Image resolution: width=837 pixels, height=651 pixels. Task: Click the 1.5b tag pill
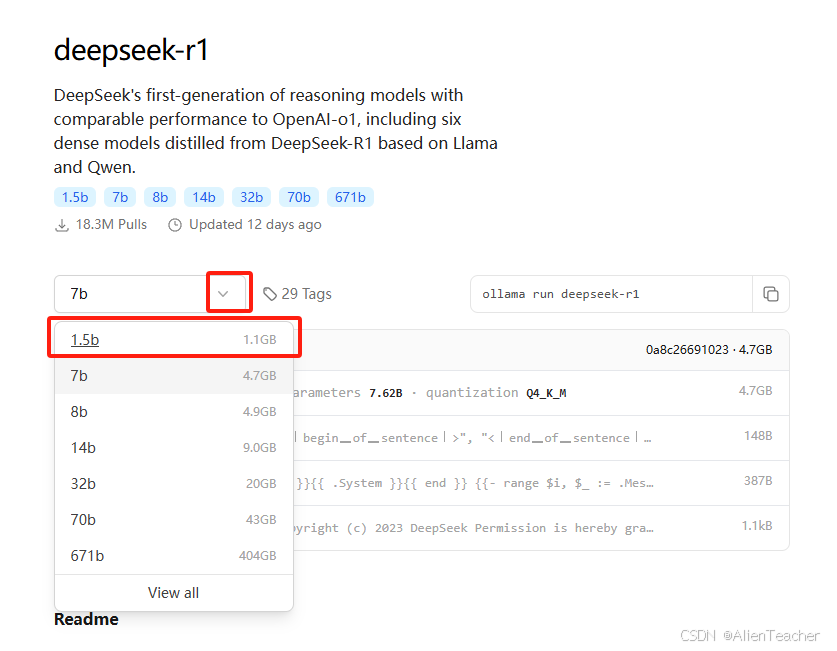75,197
